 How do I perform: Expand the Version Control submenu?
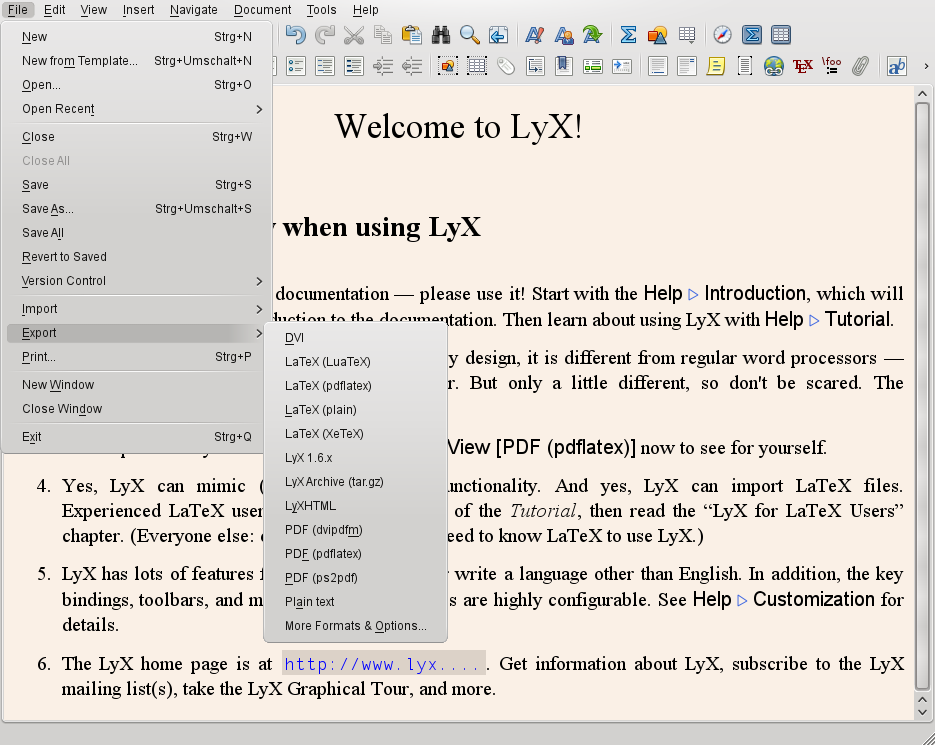[65, 281]
